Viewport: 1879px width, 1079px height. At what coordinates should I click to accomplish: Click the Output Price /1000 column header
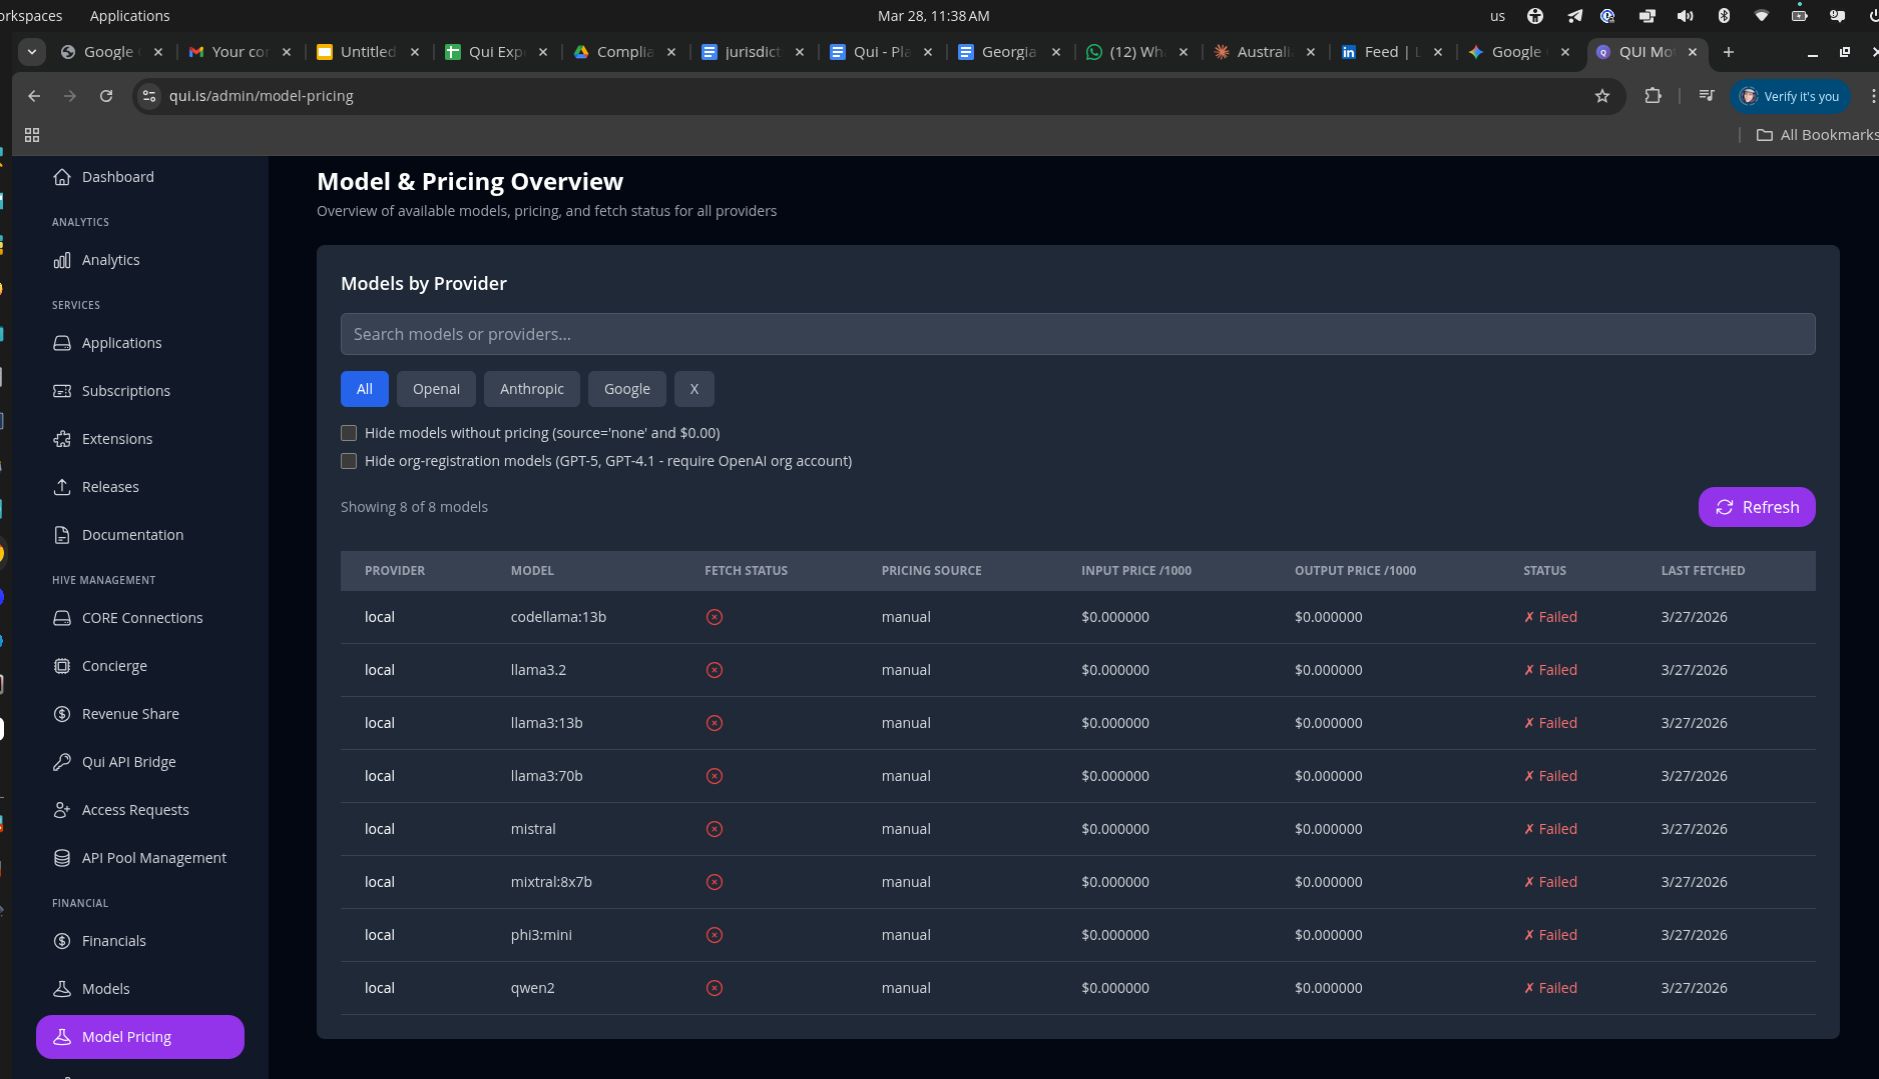1355,571
